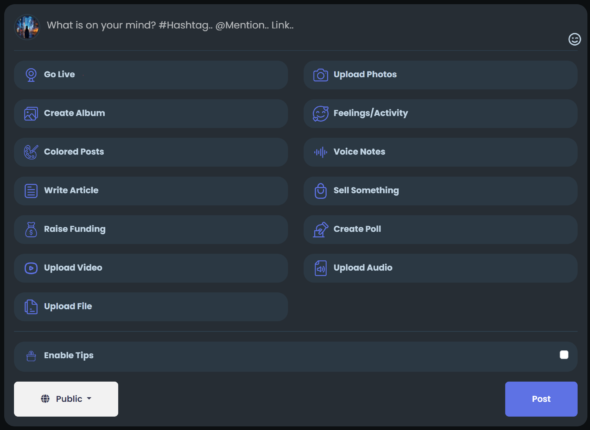This screenshot has width=590, height=430.
Task: Select the Raise Funding option
Action: click(151, 229)
